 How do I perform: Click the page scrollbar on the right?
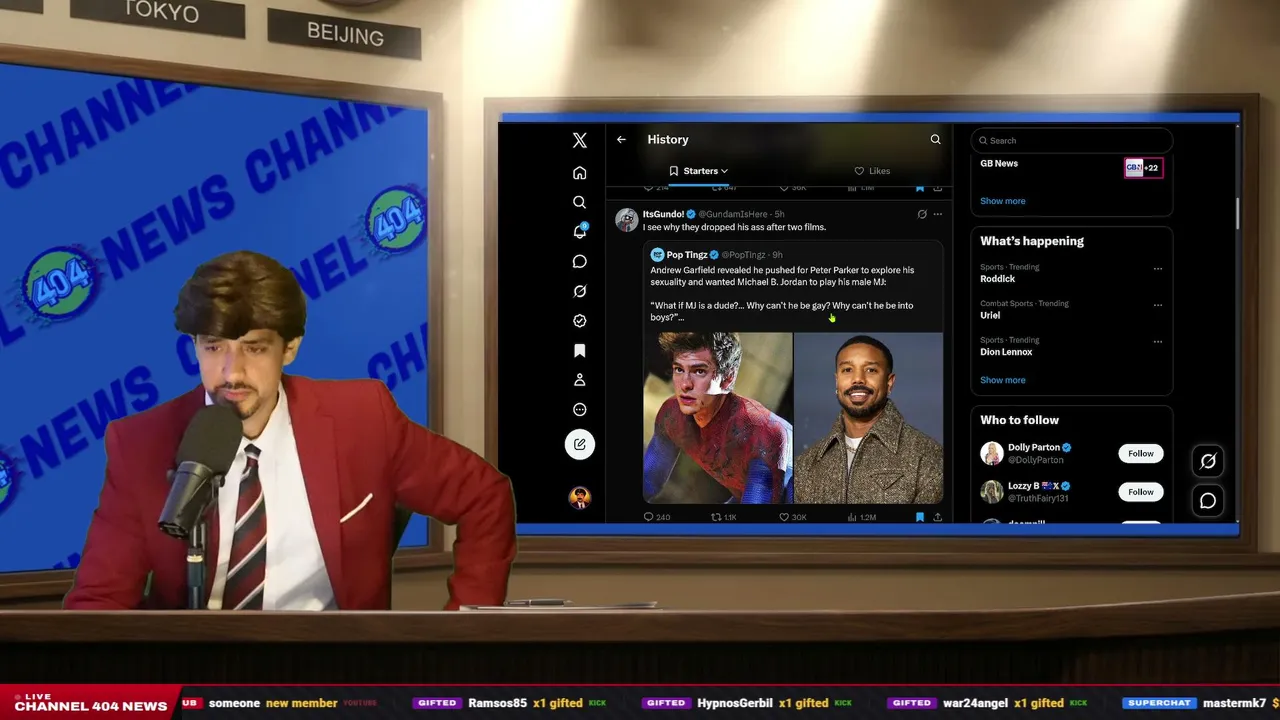pyautogui.click(x=1237, y=212)
